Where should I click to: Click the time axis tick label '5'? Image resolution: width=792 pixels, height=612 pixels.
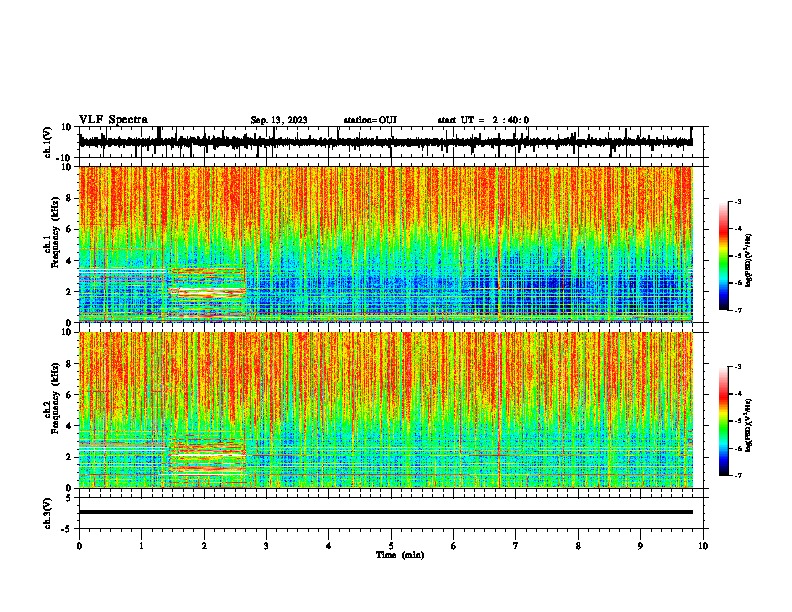pyautogui.click(x=391, y=546)
